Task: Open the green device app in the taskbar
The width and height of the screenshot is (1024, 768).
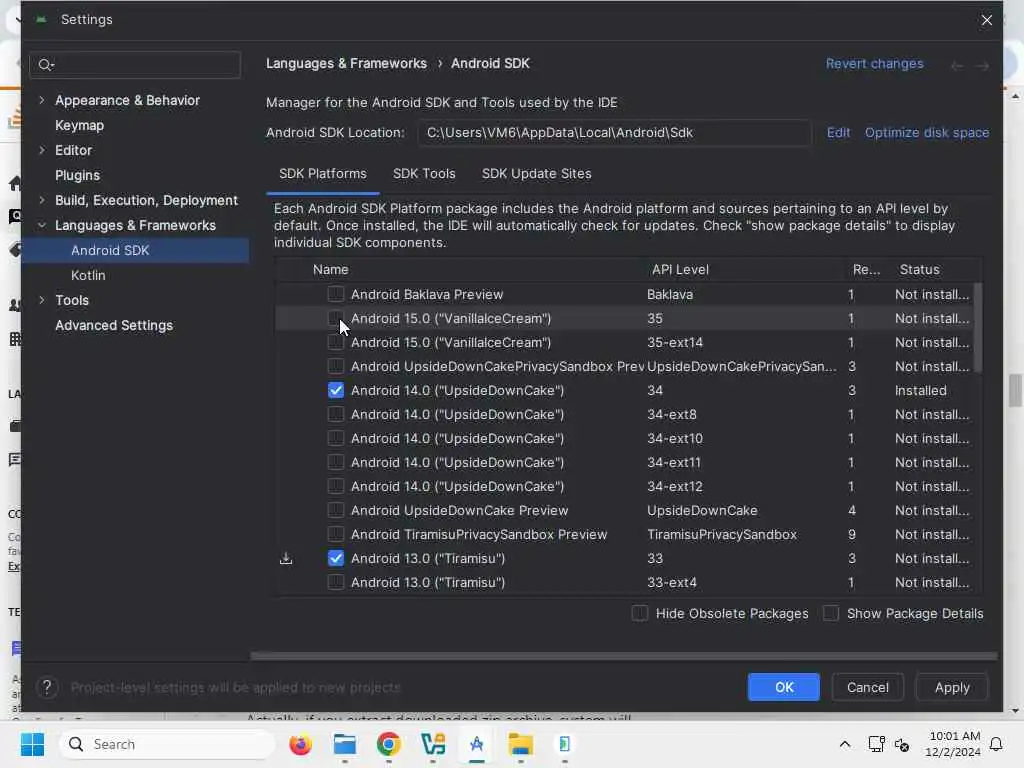Action: point(565,744)
